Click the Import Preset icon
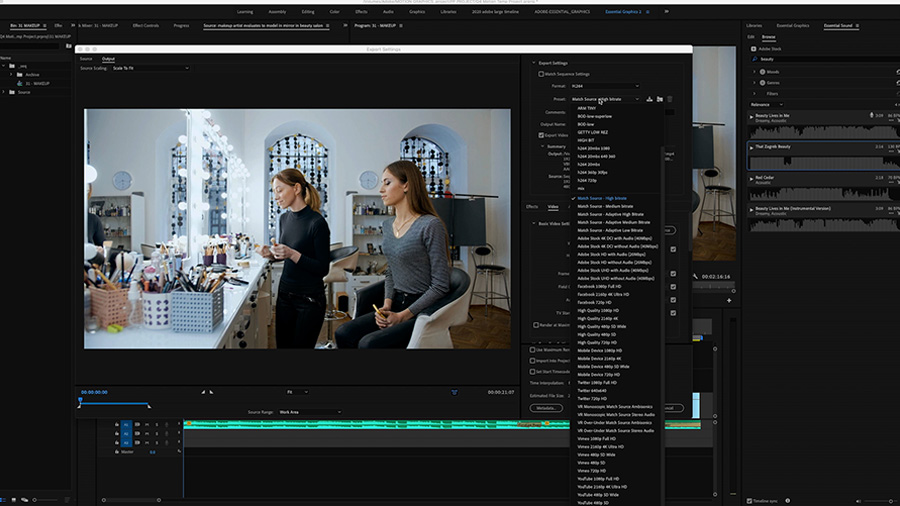 660,99
